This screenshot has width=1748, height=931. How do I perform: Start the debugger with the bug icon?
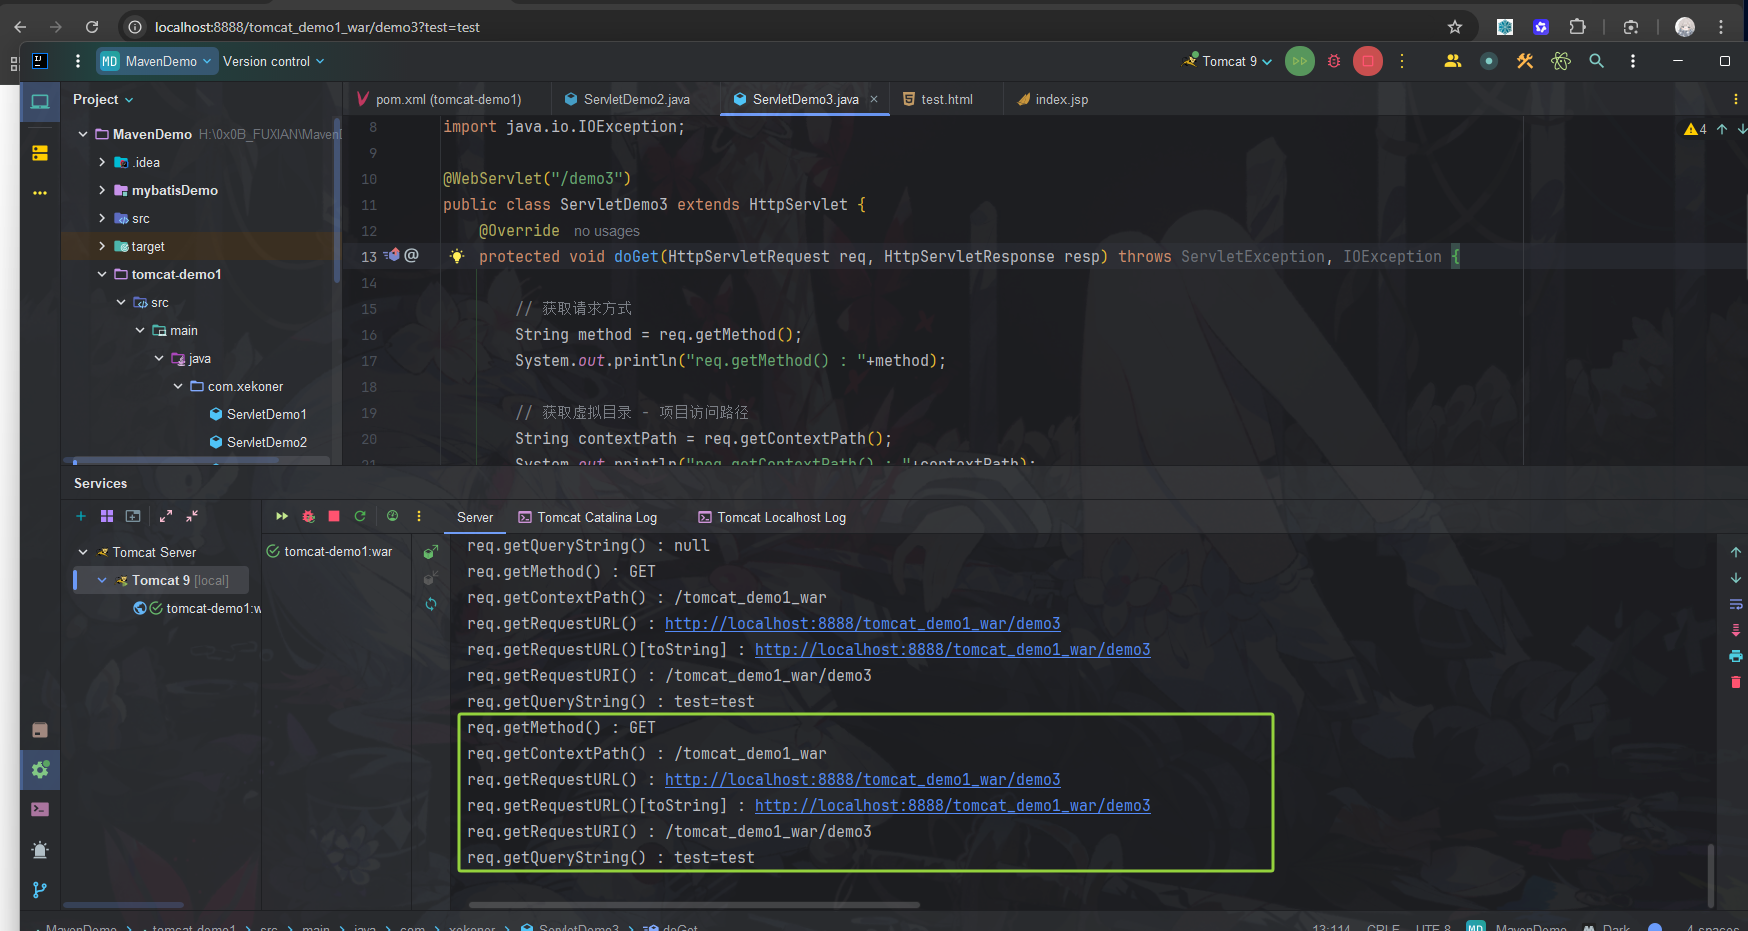(x=1334, y=61)
